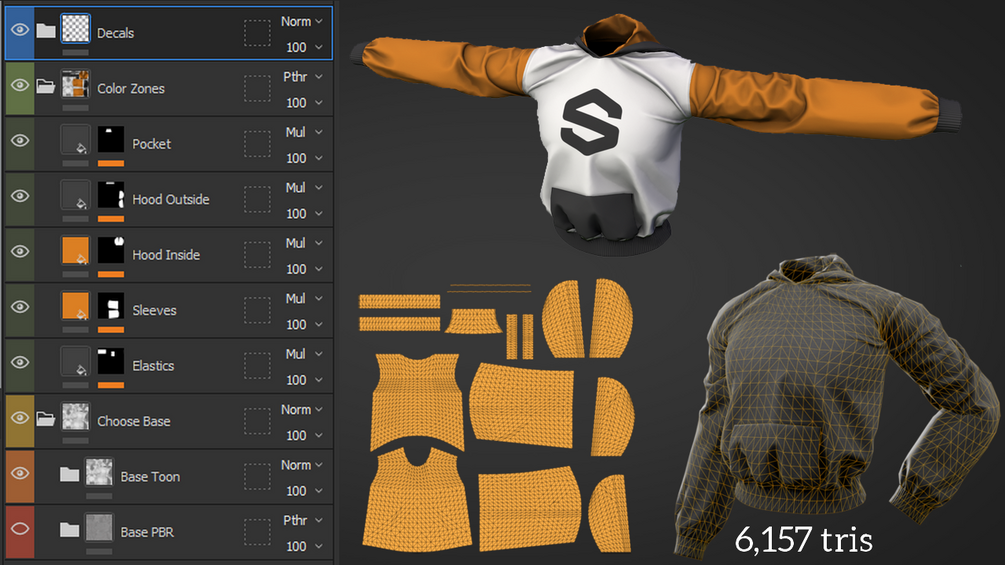This screenshot has height=565, width=1005.
Task: Click the Color Zones dashed mask placeholder
Action: (x=257, y=88)
